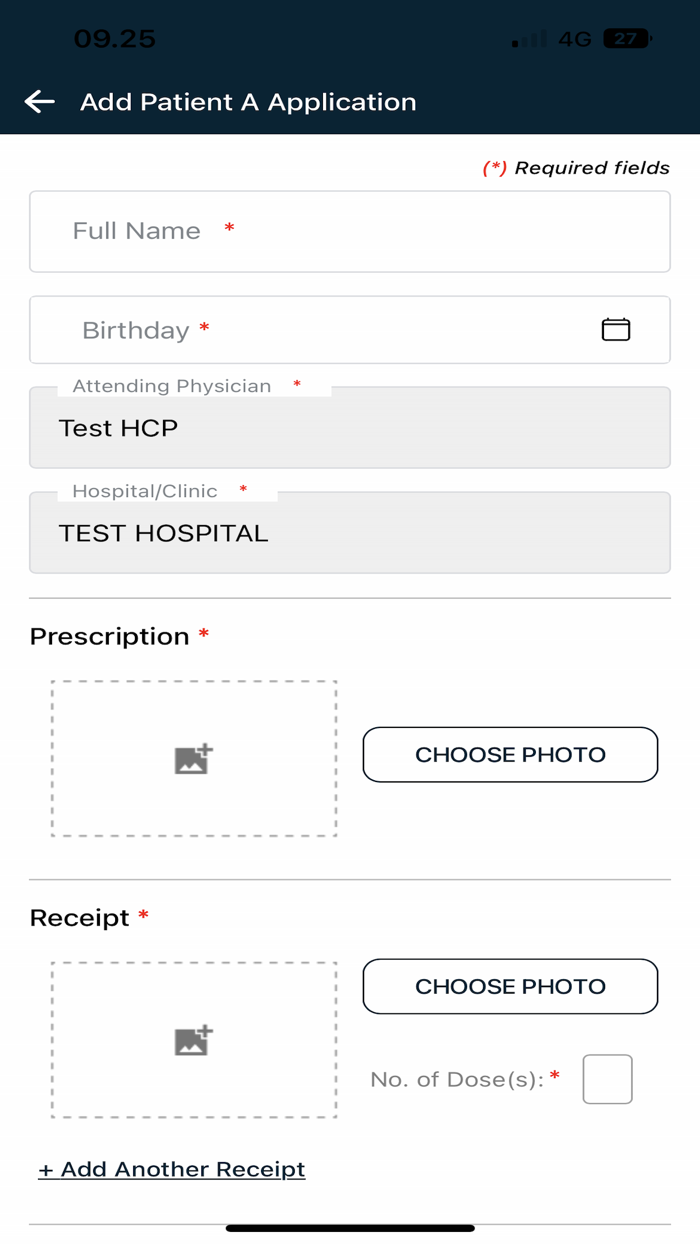Click the Add Another Receipt link

coord(172,1169)
